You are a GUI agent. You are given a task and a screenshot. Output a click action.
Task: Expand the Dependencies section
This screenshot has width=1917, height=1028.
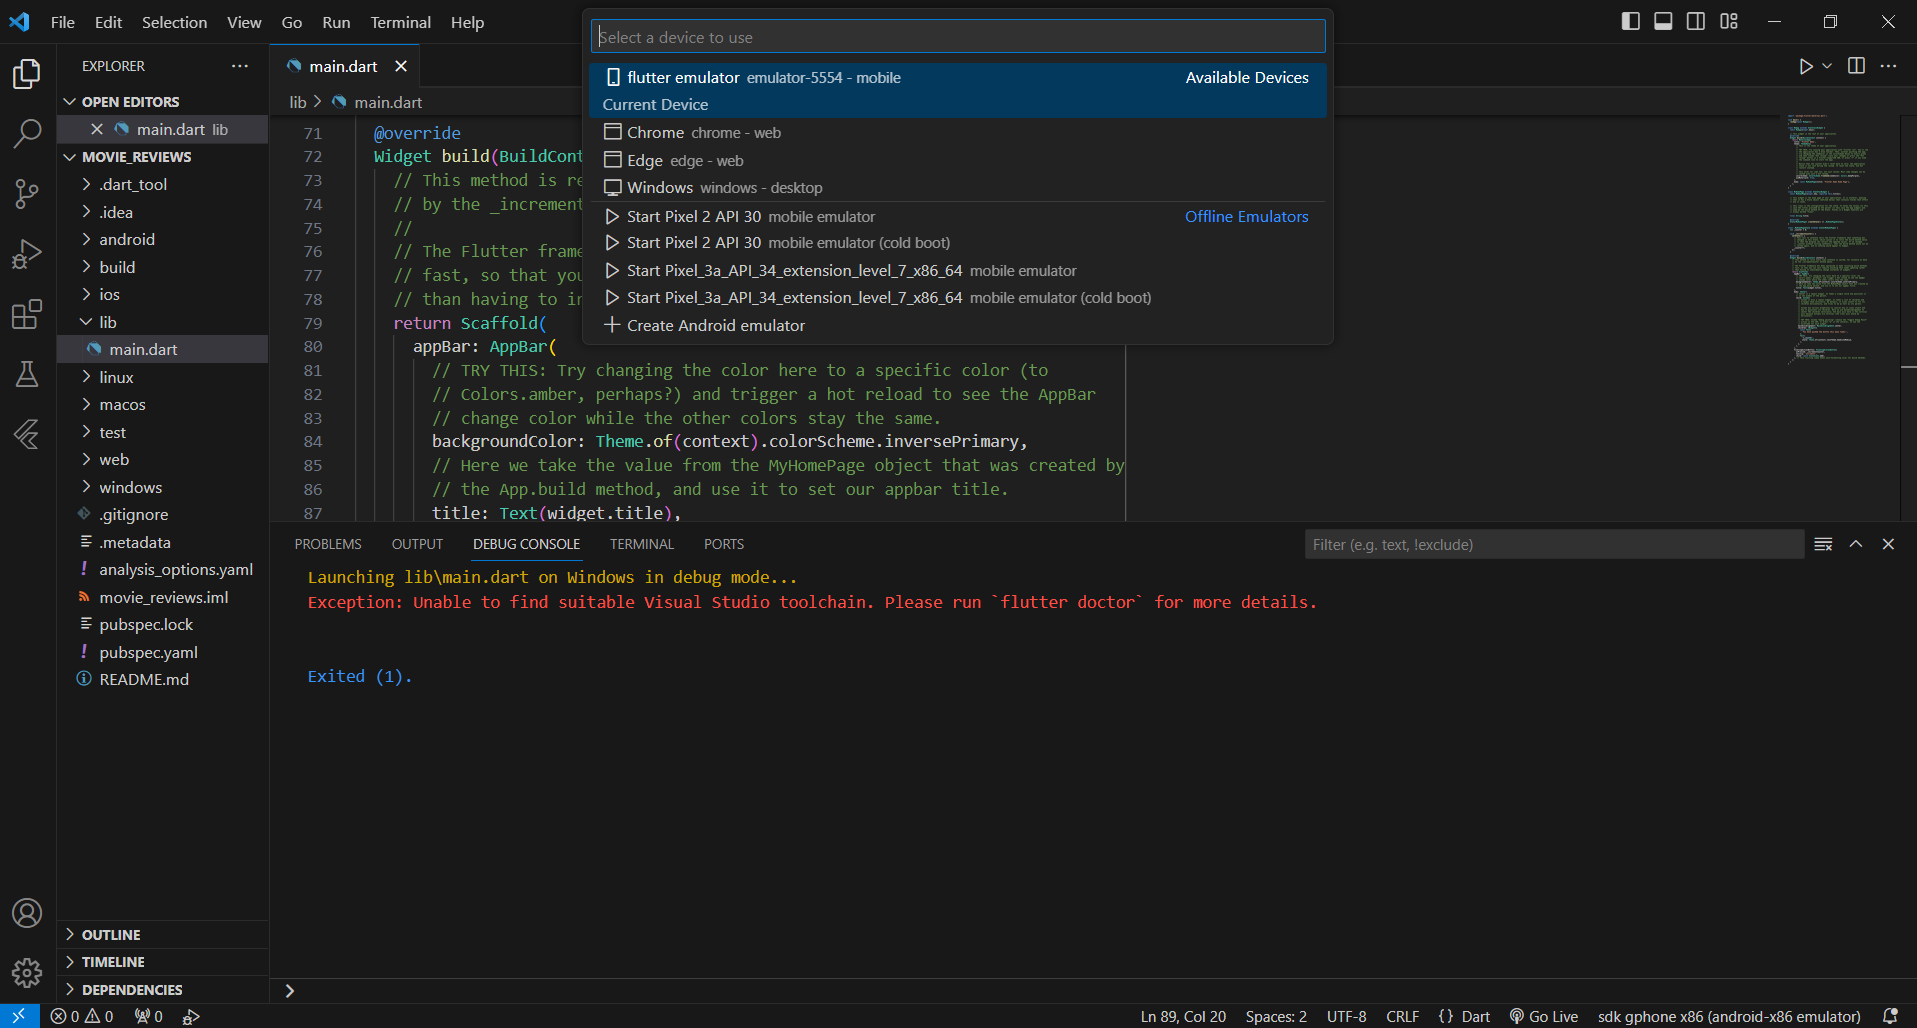click(162, 990)
